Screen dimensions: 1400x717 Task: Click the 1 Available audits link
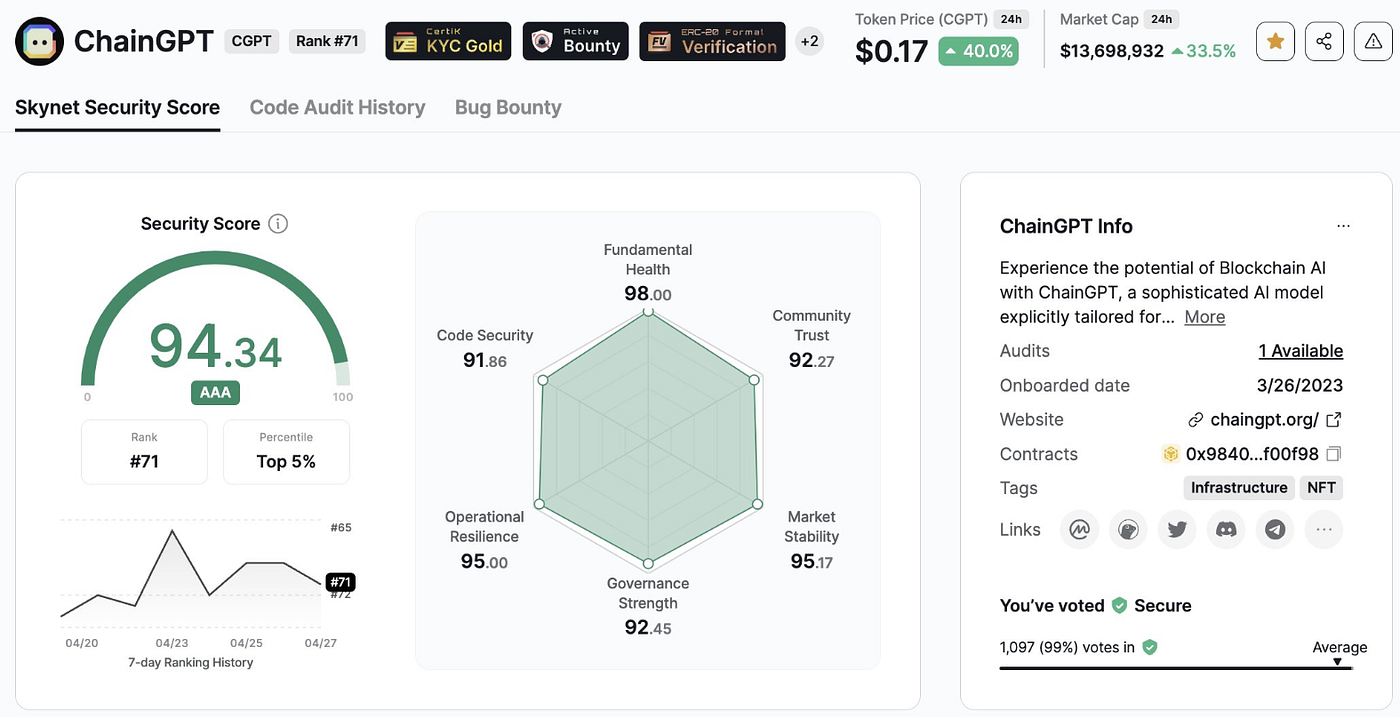(x=1300, y=351)
